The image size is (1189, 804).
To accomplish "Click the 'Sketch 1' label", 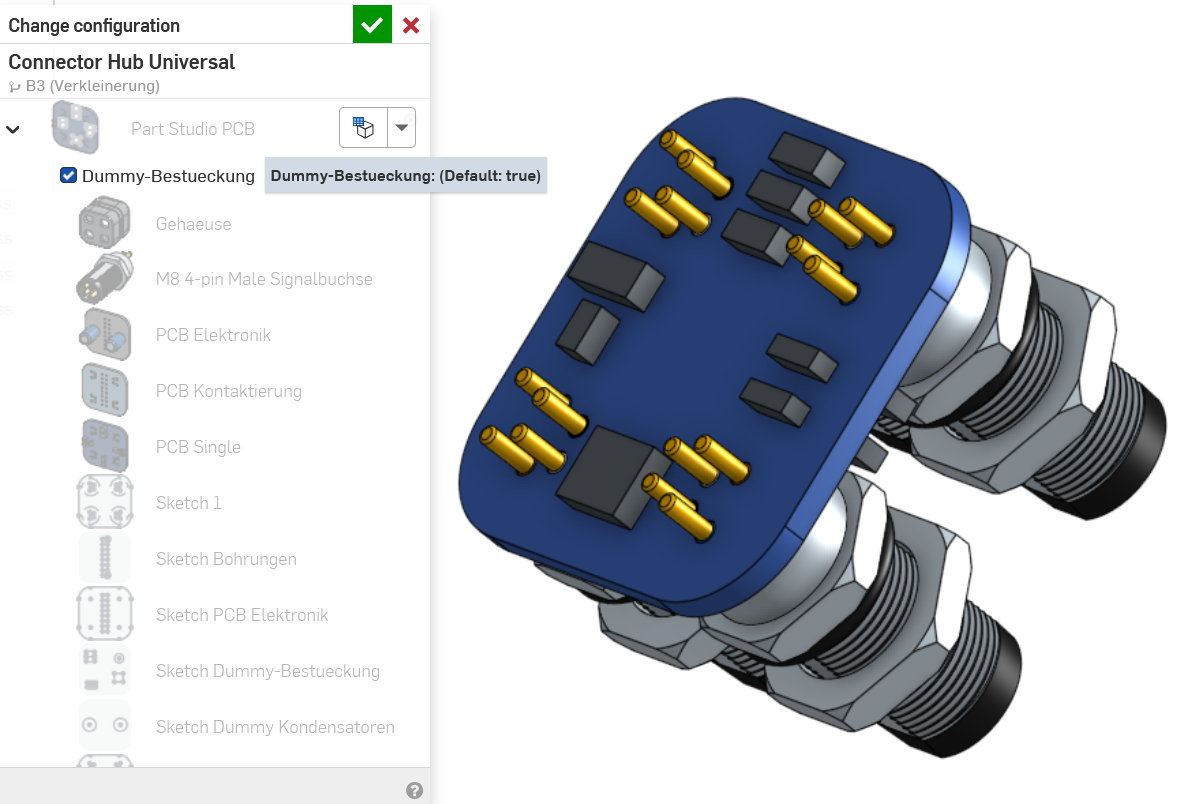I will pos(189,503).
